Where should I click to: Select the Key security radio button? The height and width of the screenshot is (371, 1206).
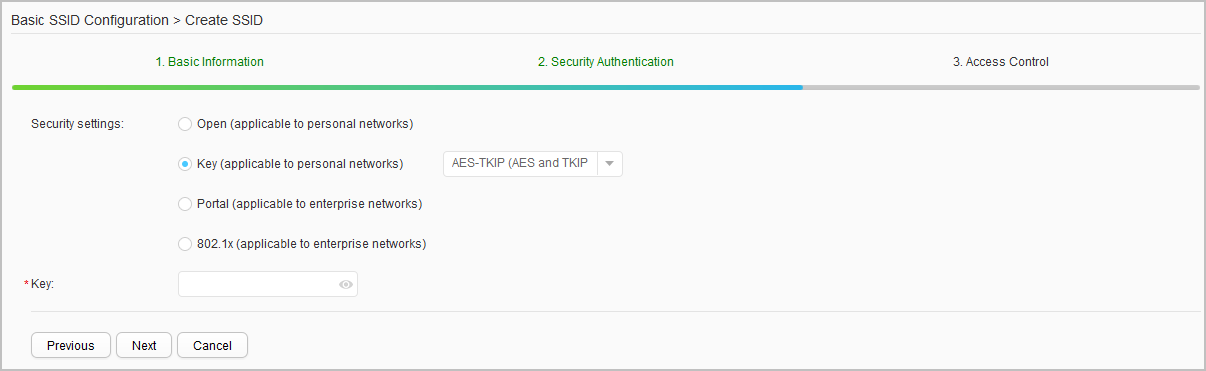[x=184, y=164]
